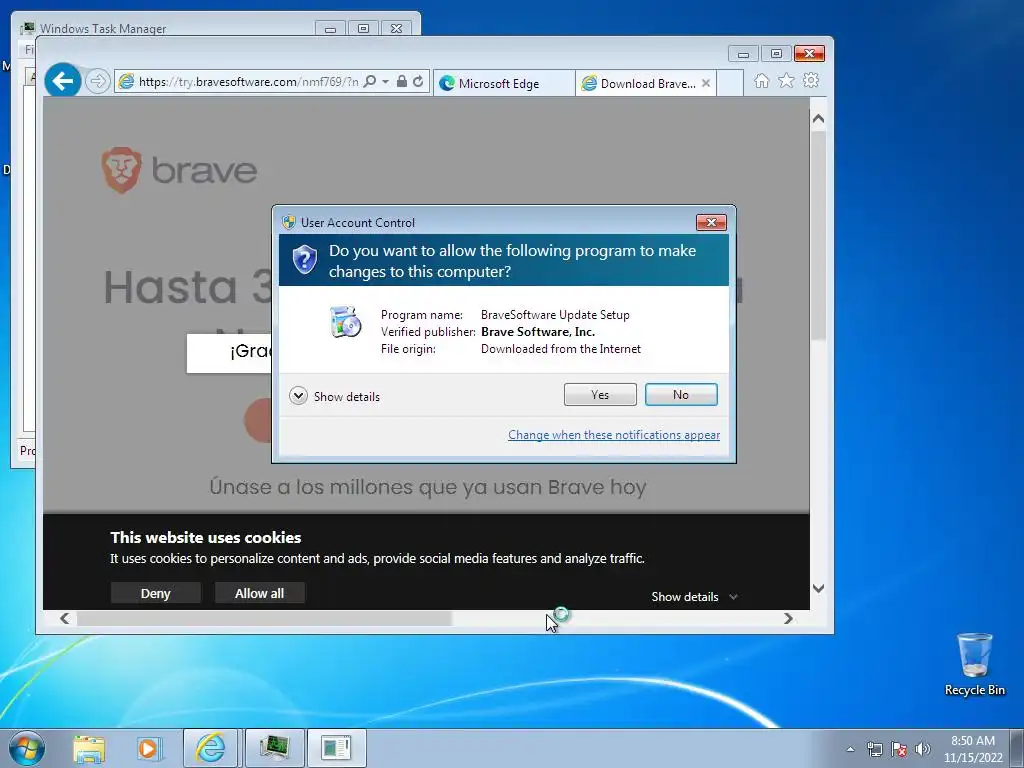The width and height of the screenshot is (1024, 768).
Task: Show hidden system tray icons arrow
Action: 850,749
